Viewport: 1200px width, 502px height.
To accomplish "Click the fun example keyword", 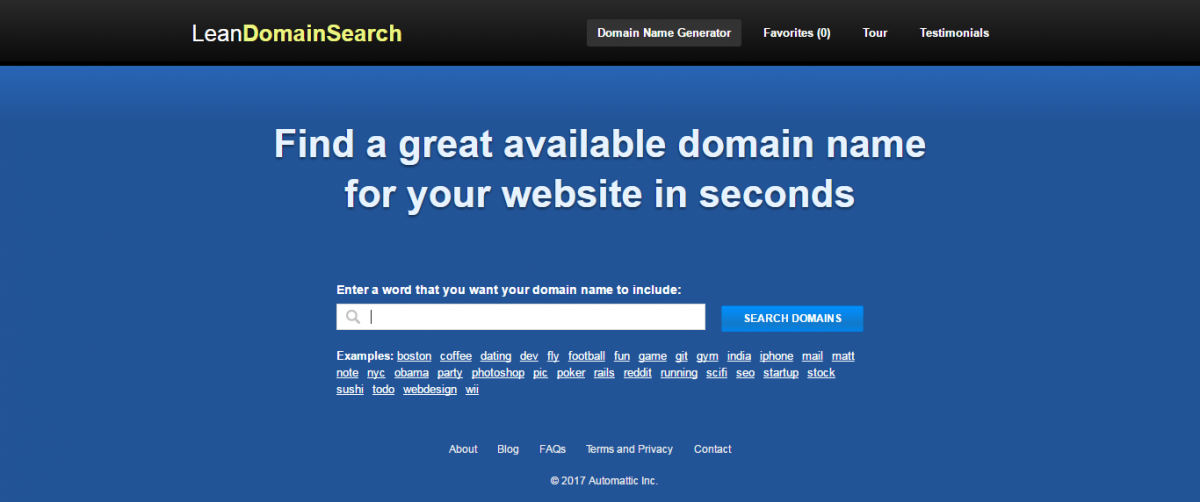I will point(622,356).
